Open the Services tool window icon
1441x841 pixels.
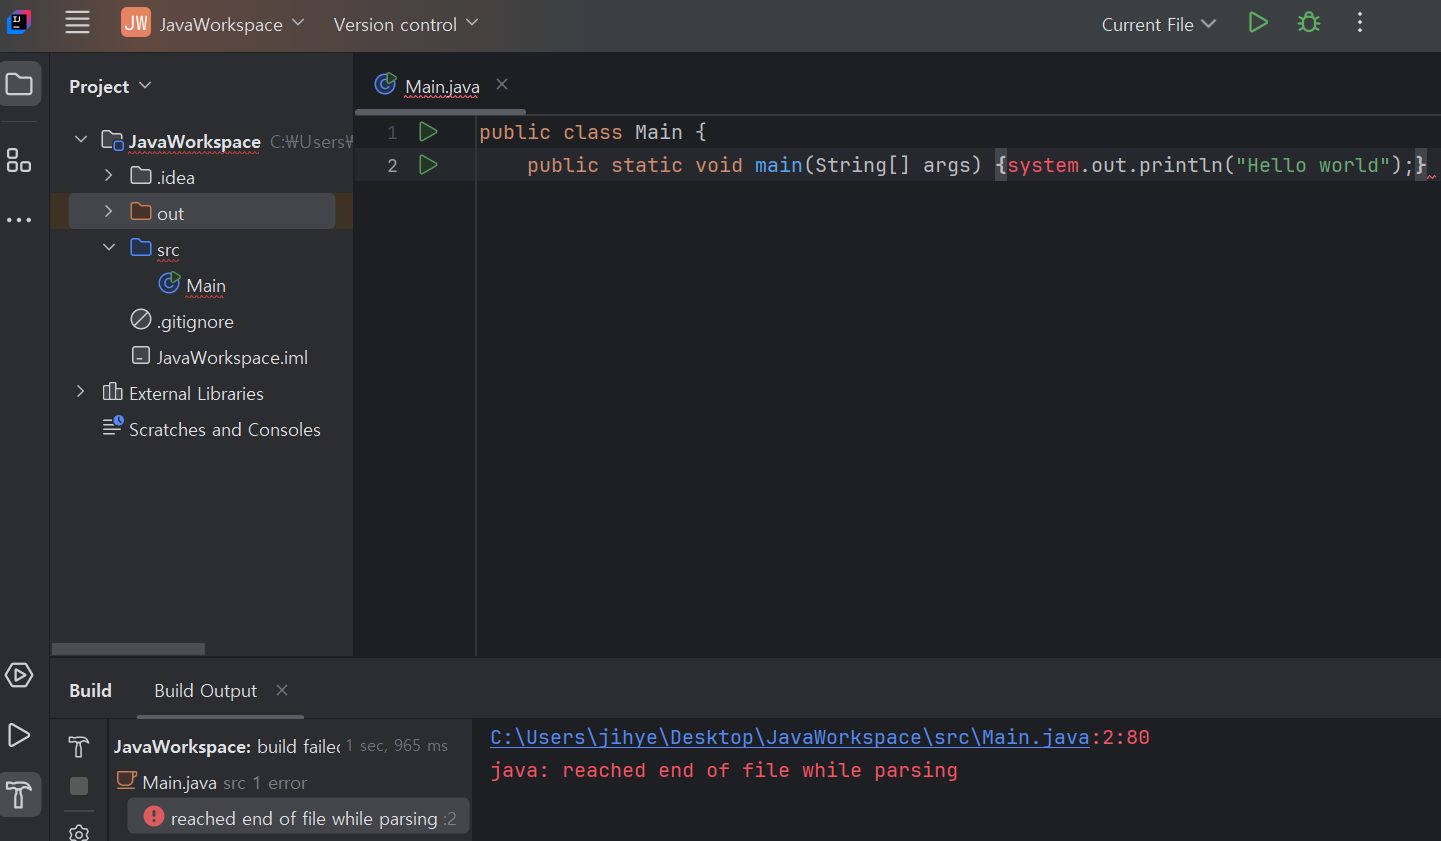19,676
